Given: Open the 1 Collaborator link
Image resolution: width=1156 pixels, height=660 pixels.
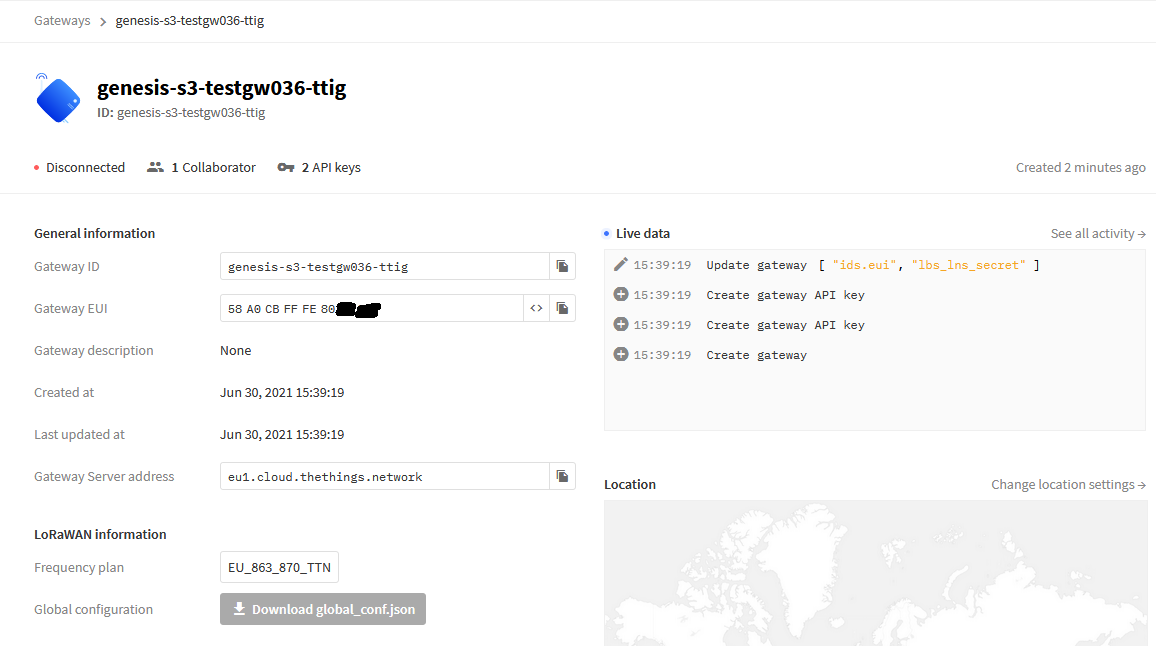Looking at the screenshot, I should (213, 168).
